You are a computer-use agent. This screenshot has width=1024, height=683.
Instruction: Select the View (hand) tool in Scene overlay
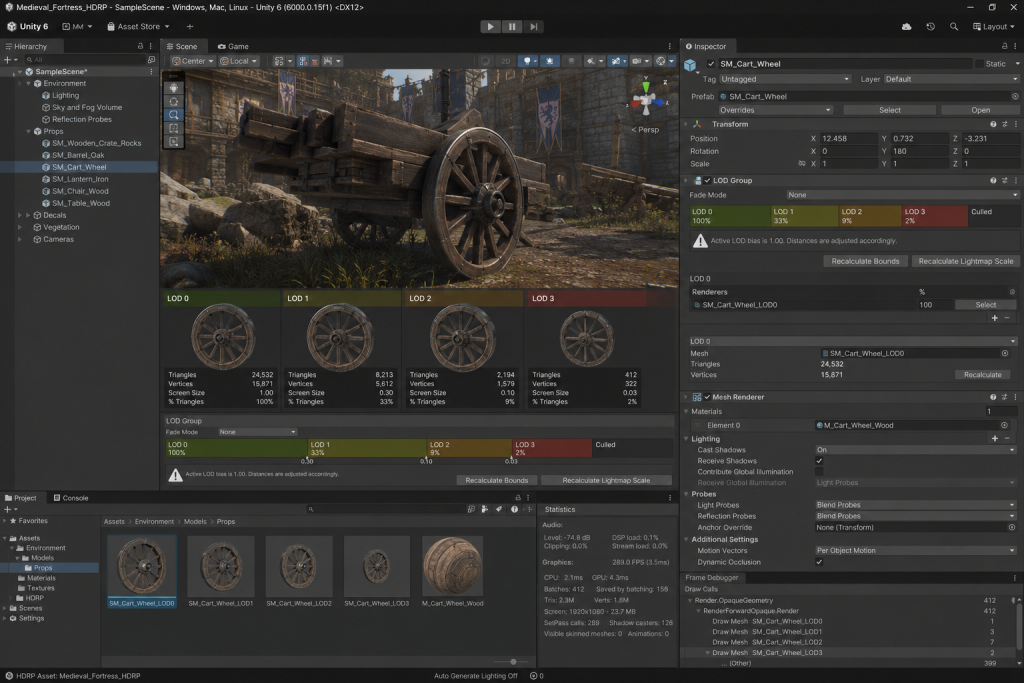click(173, 87)
